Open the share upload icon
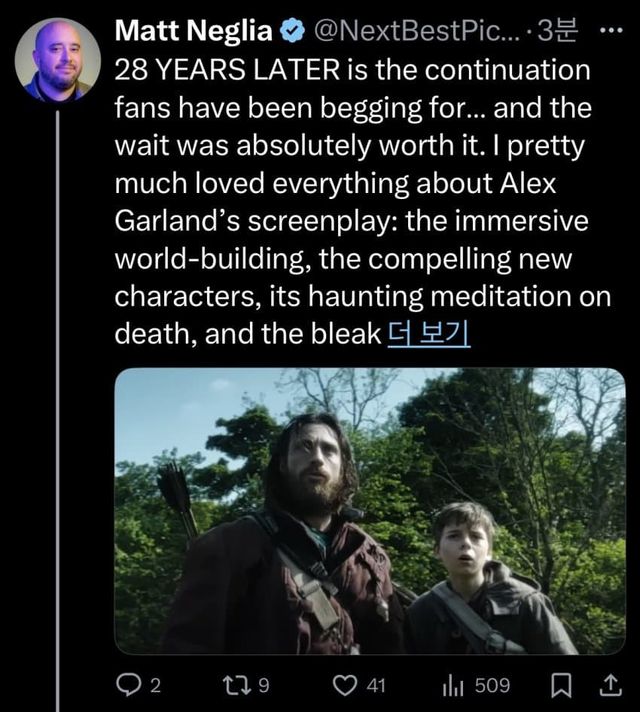 (x=610, y=686)
